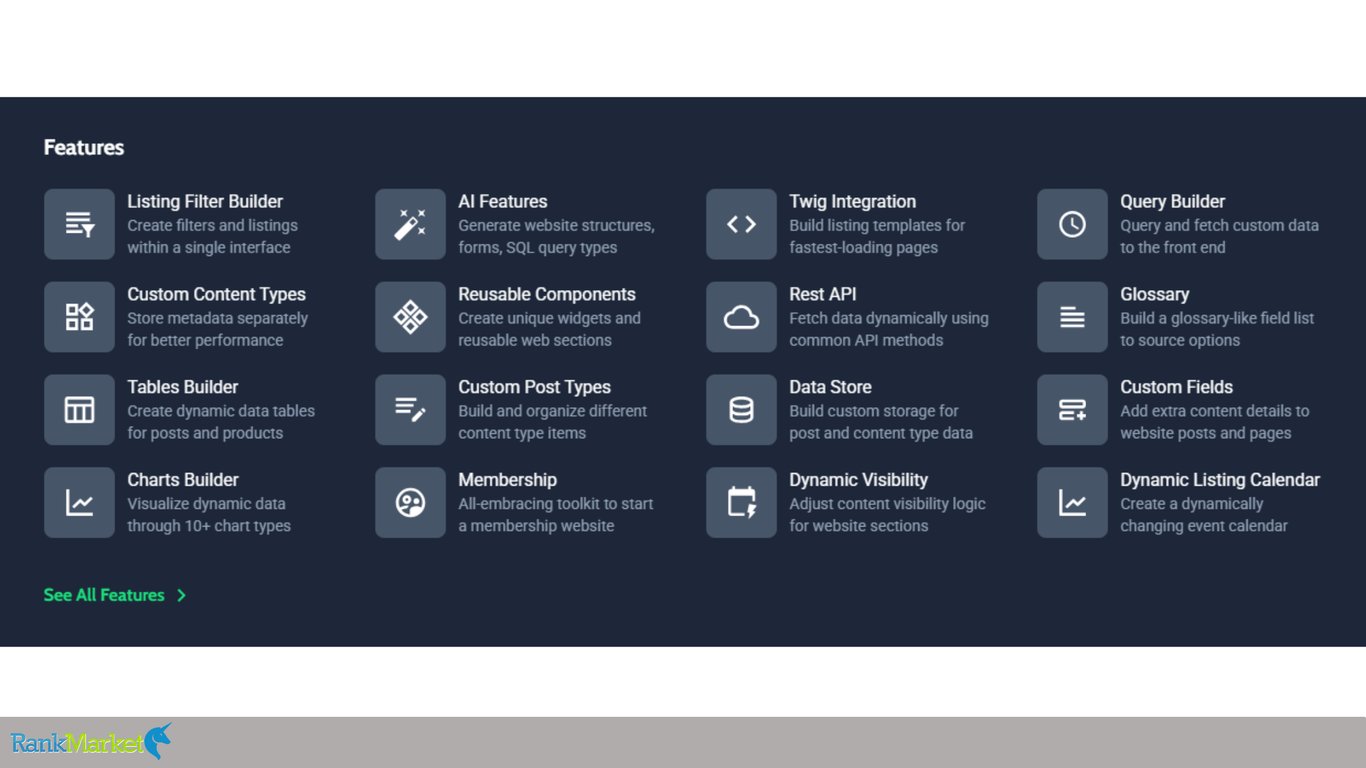Open the Dynamic Listing Calendar title link
Viewport: 1366px width, 768px height.
tap(1220, 480)
